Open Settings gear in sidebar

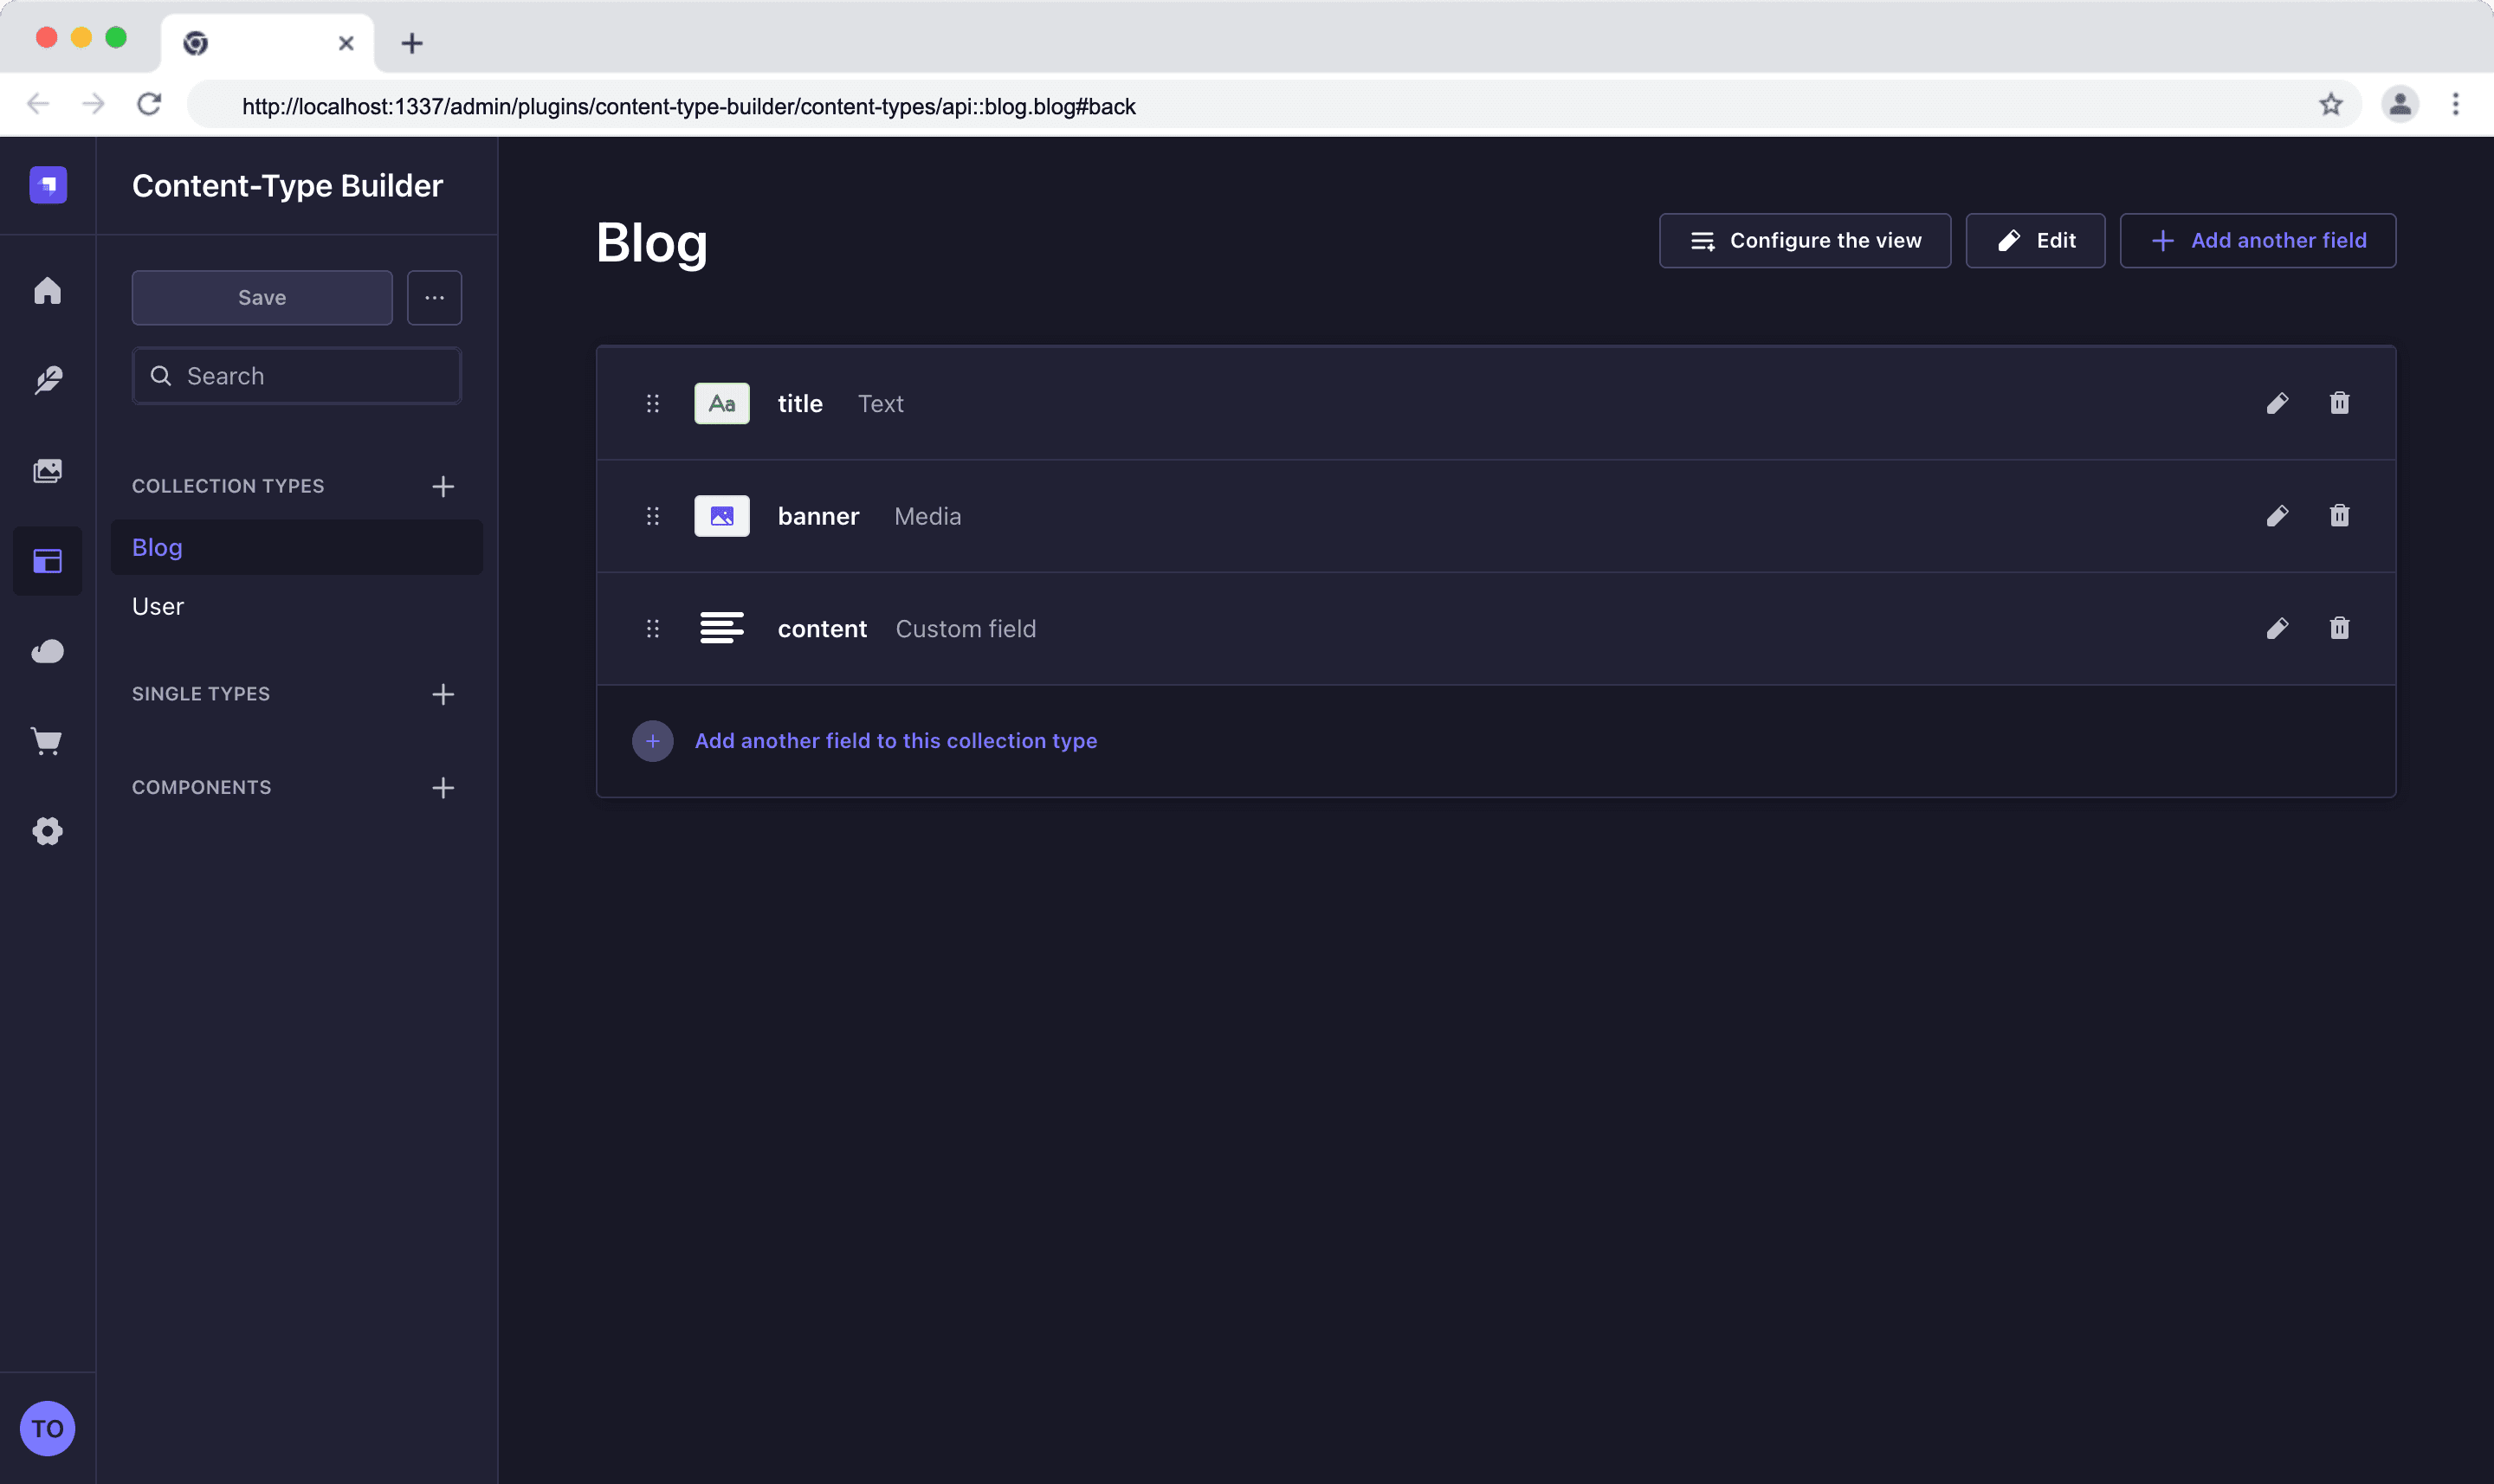(47, 831)
